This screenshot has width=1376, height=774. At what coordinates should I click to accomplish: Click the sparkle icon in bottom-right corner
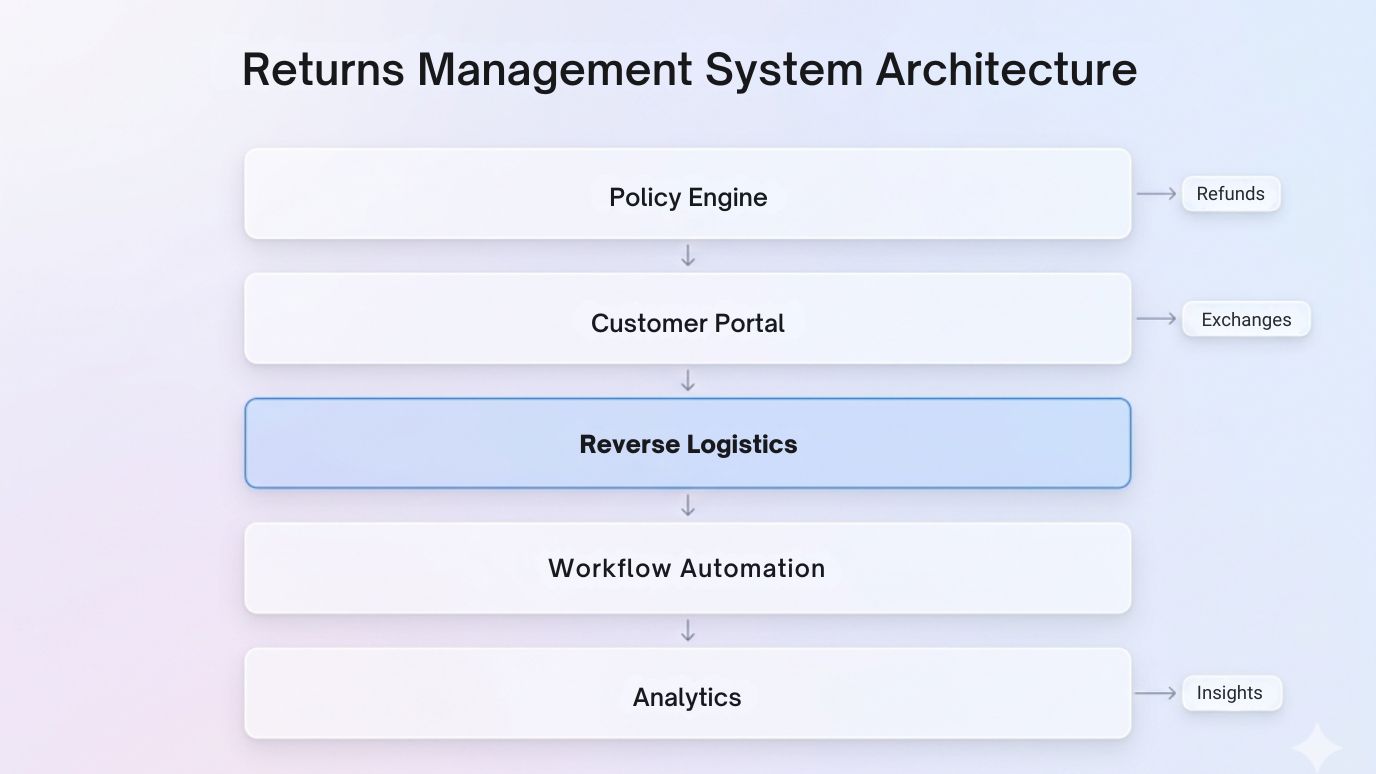[x=1318, y=745]
